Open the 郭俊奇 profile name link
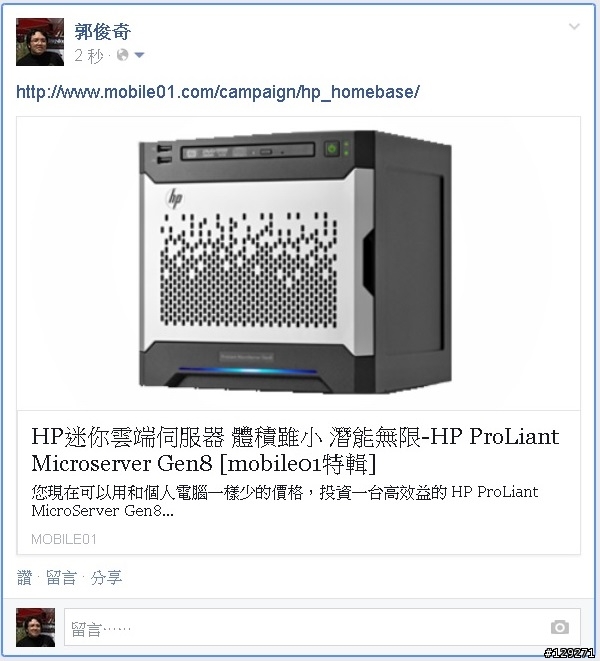The width and height of the screenshot is (600, 661). [102, 32]
